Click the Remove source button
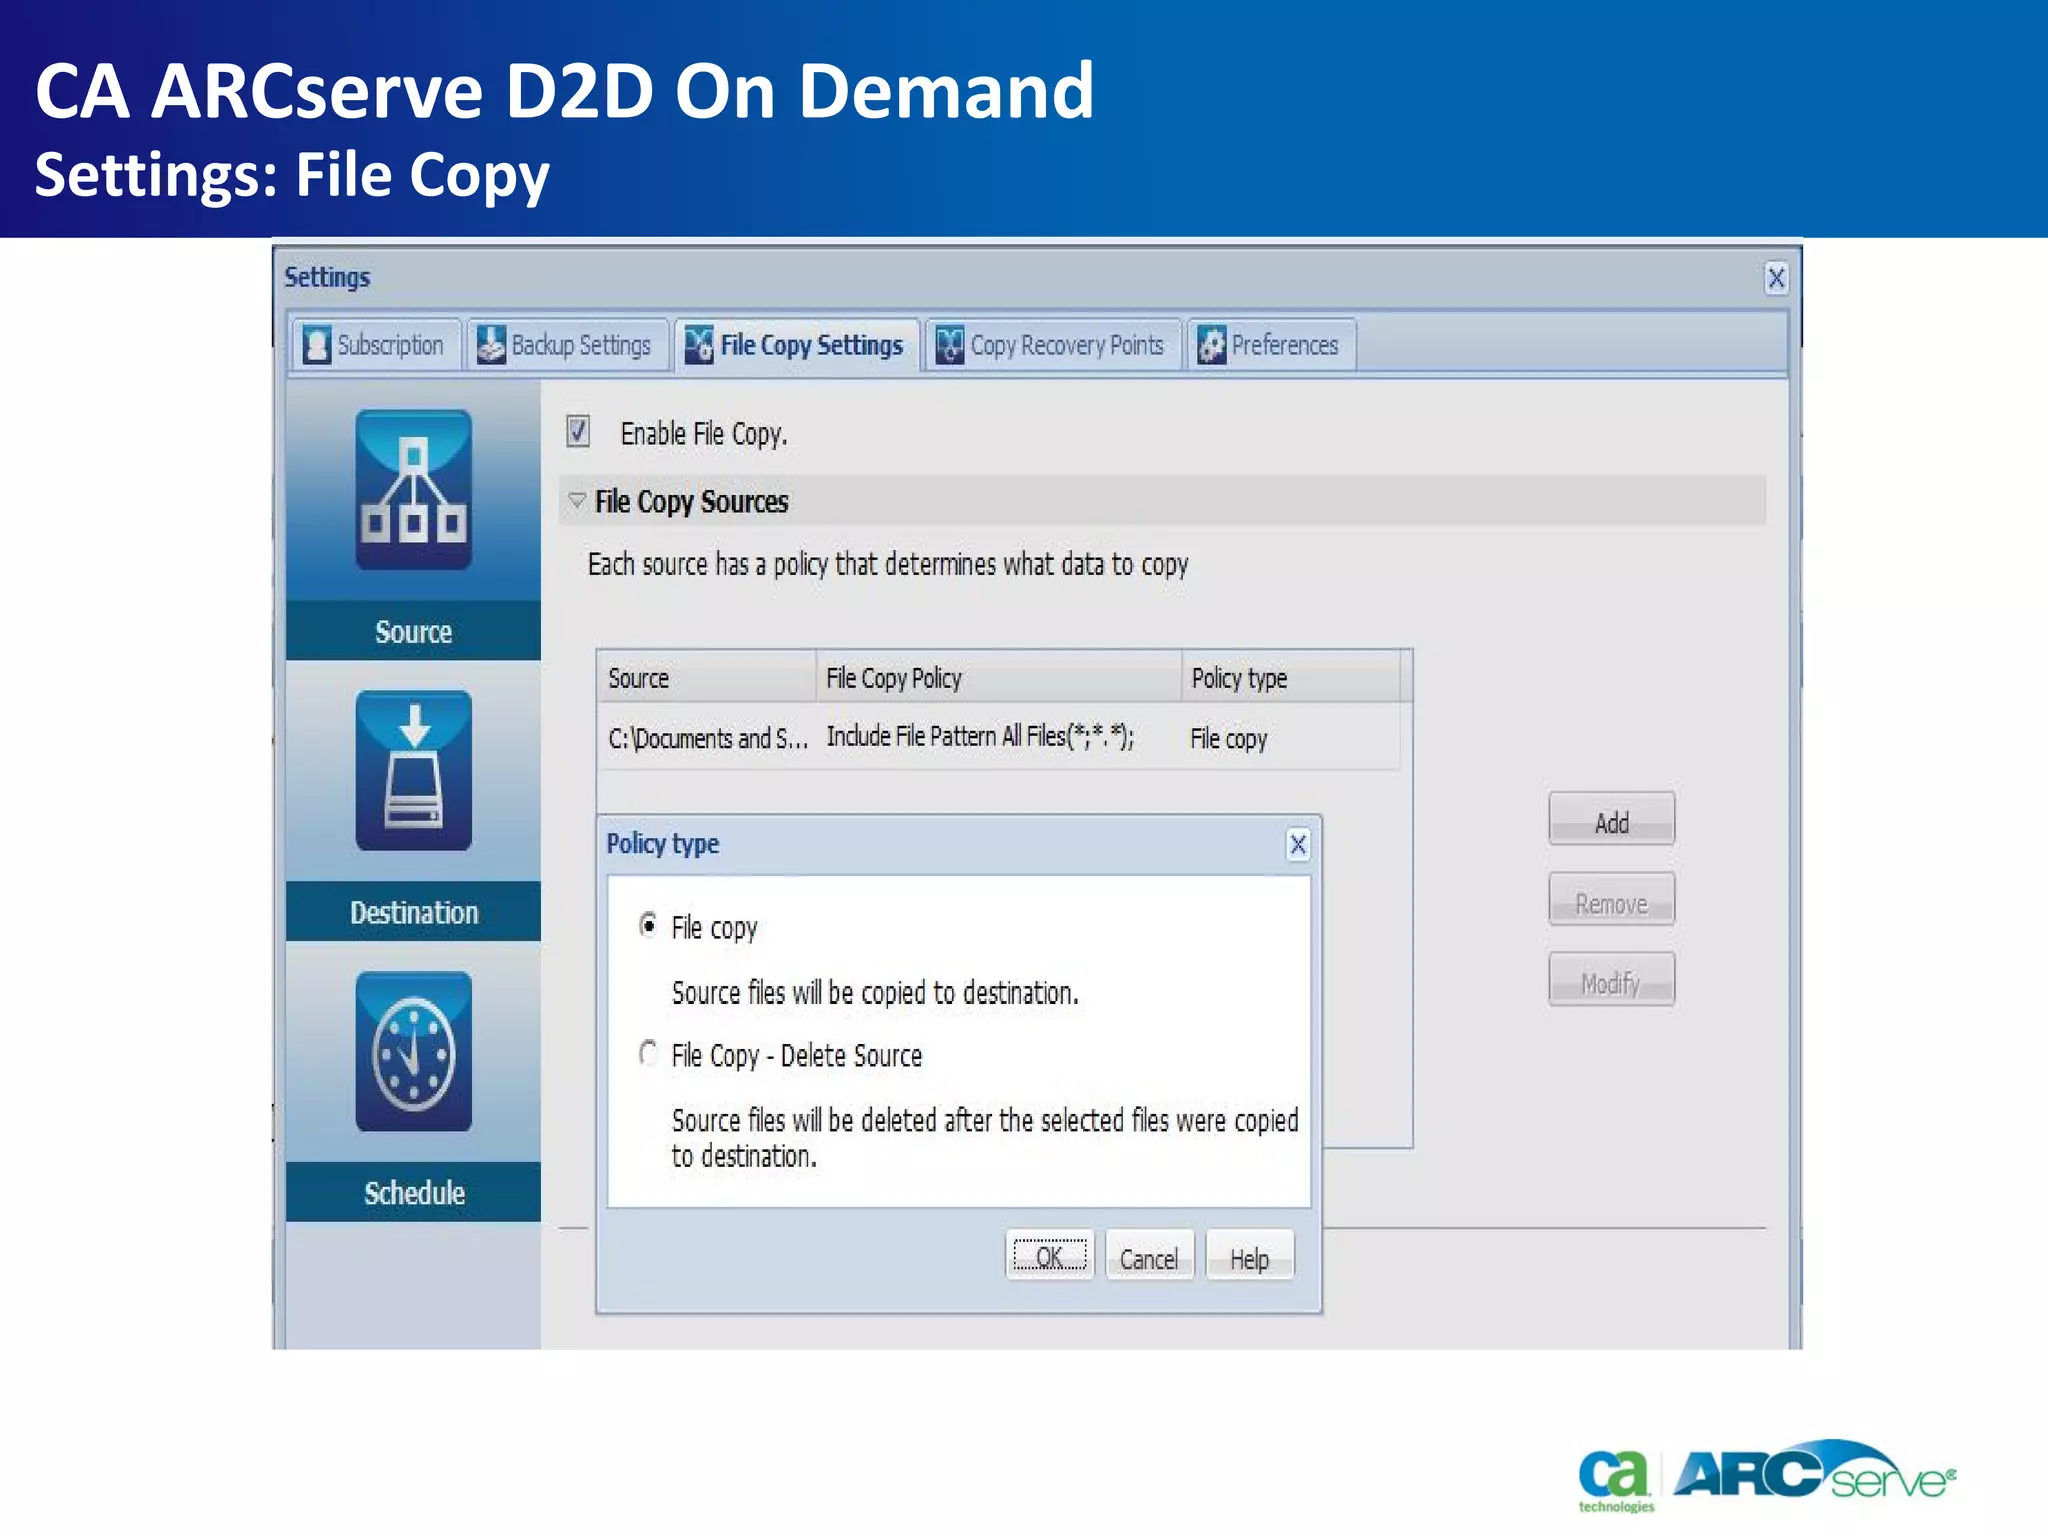 1611,901
